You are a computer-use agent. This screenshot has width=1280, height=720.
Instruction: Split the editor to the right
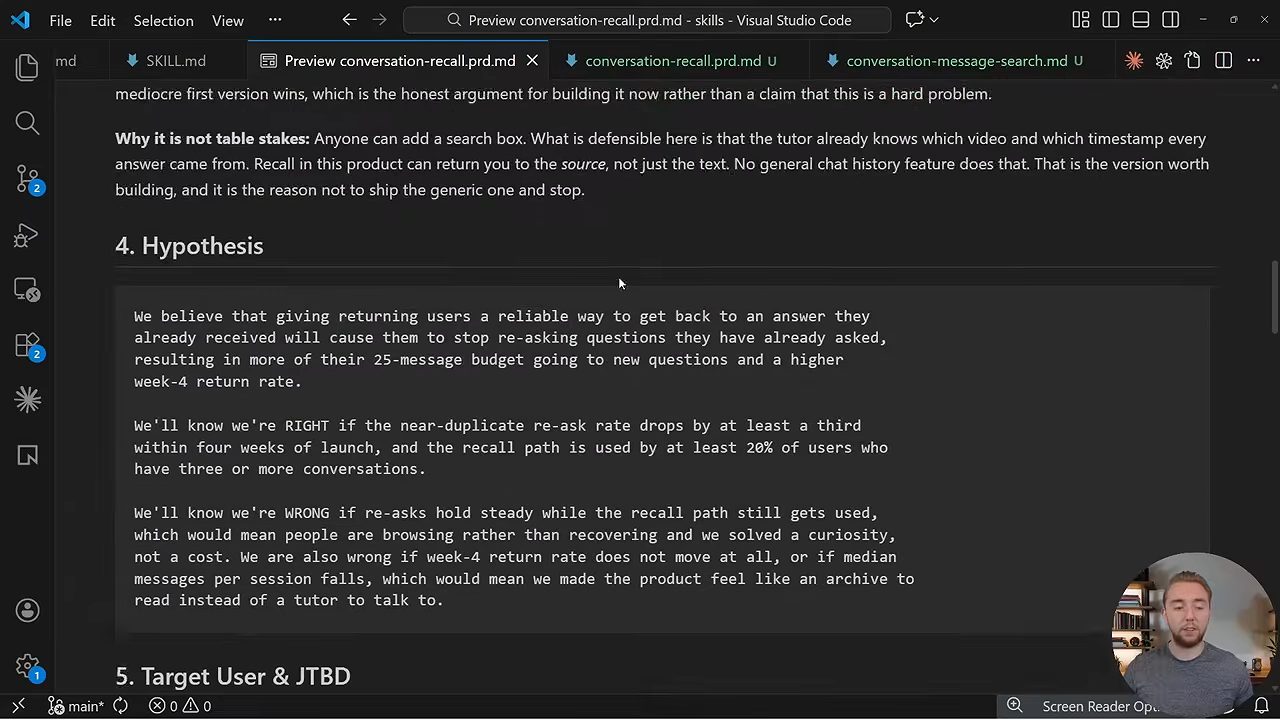point(1223,61)
